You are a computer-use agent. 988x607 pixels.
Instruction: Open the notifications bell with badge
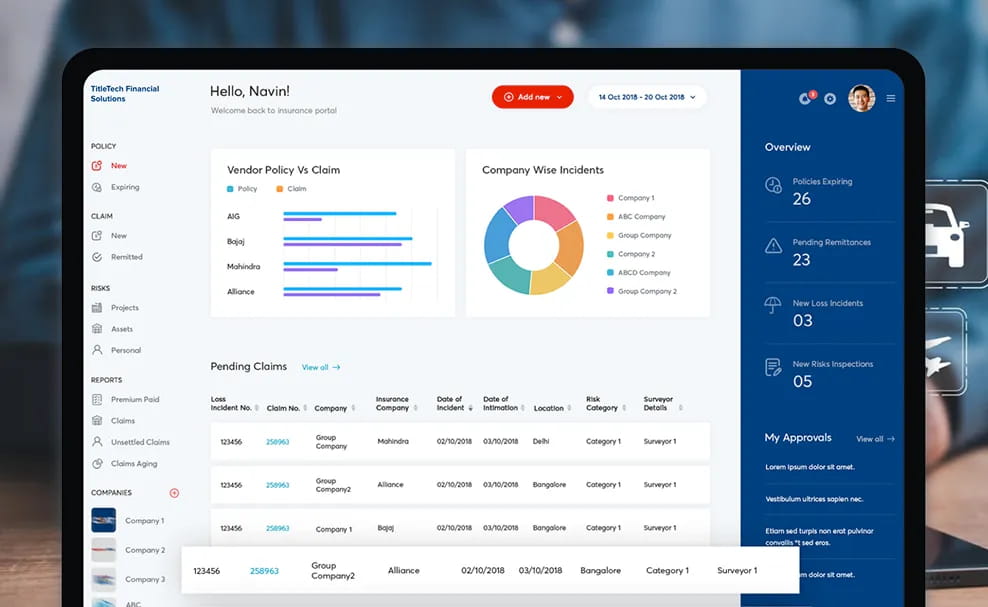click(806, 97)
